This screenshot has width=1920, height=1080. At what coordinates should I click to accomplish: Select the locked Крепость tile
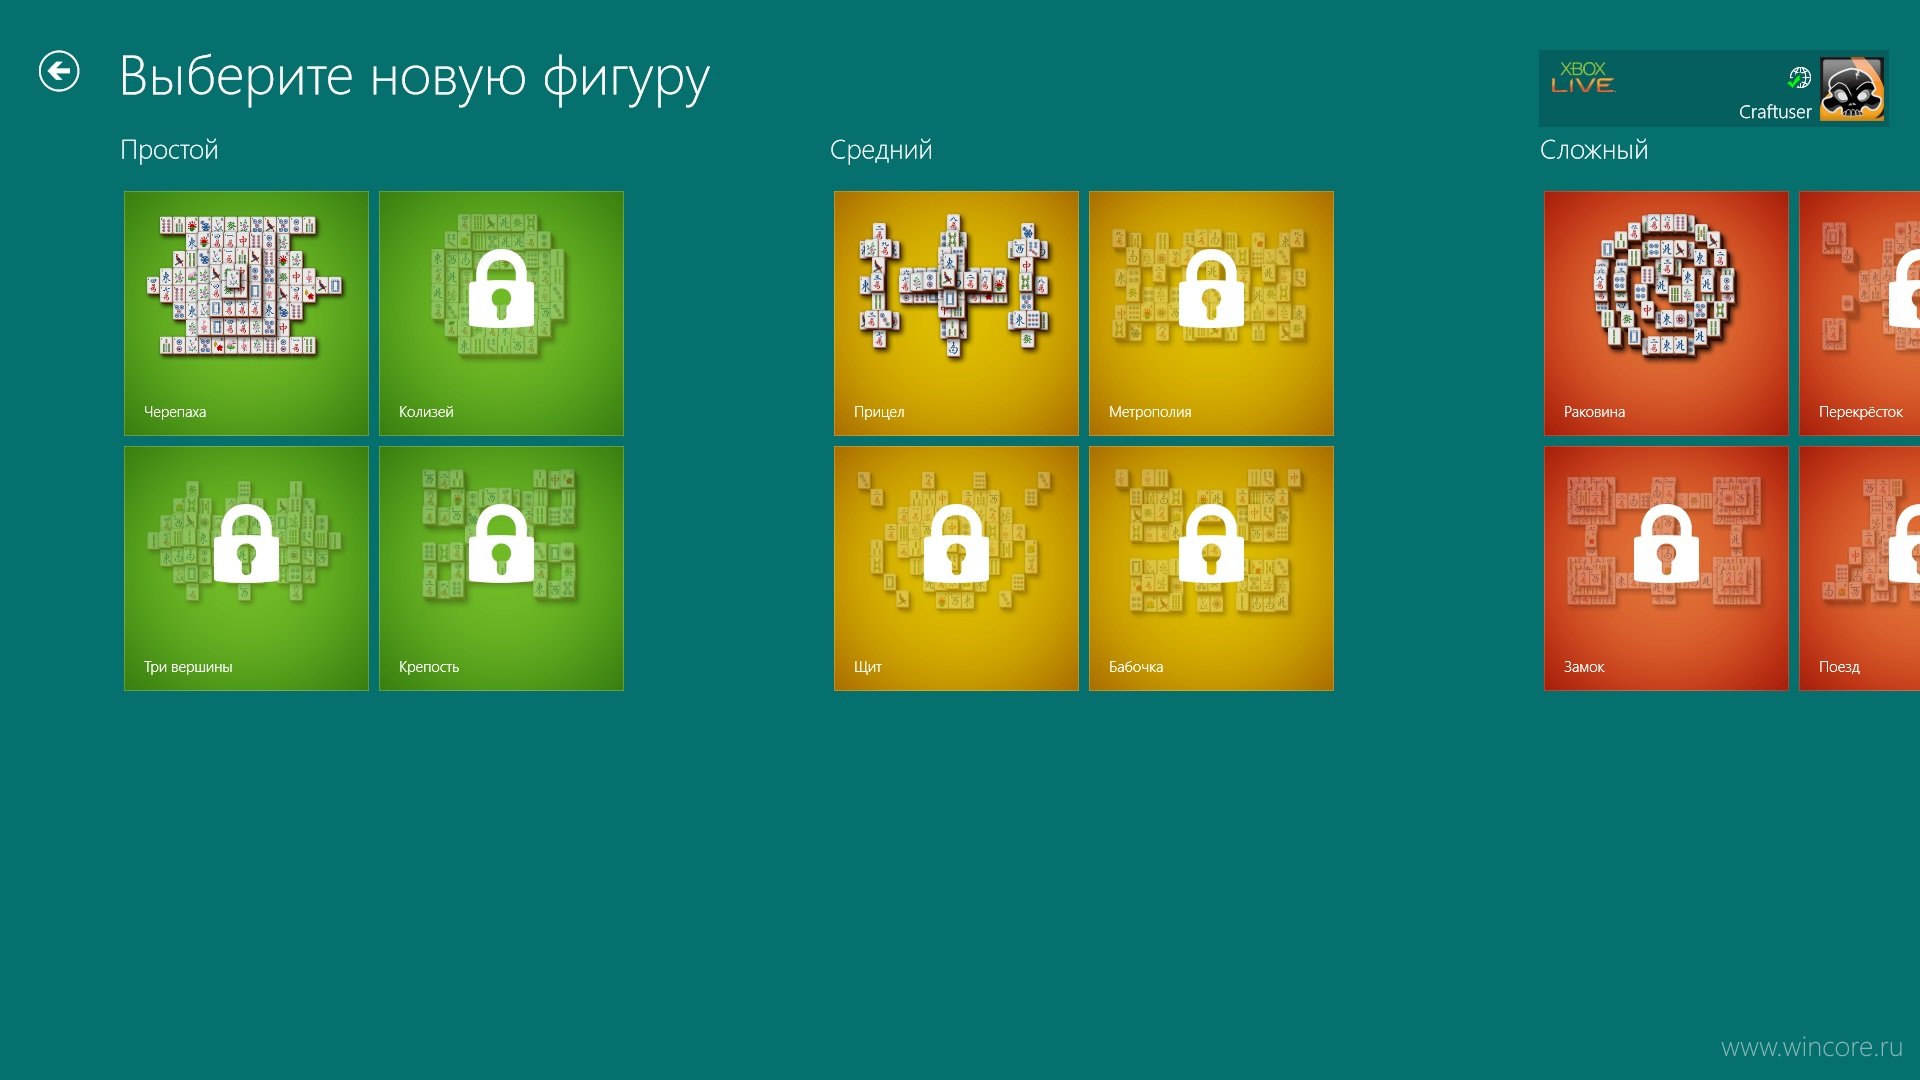pos(501,568)
